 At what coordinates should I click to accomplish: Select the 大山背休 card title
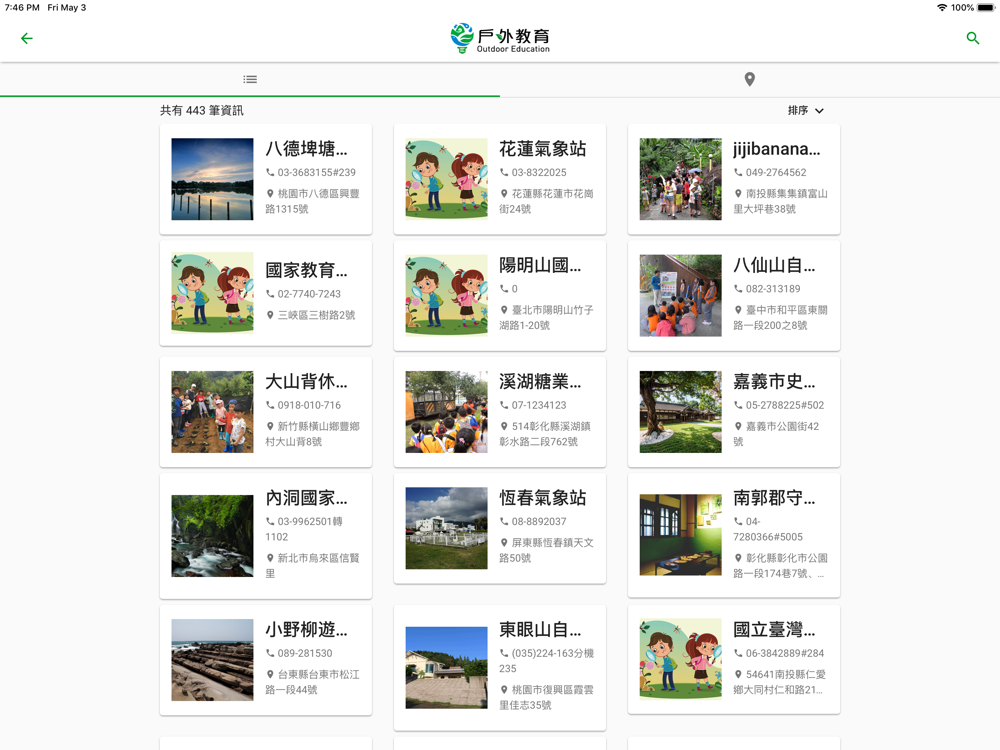click(x=306, y=381)
